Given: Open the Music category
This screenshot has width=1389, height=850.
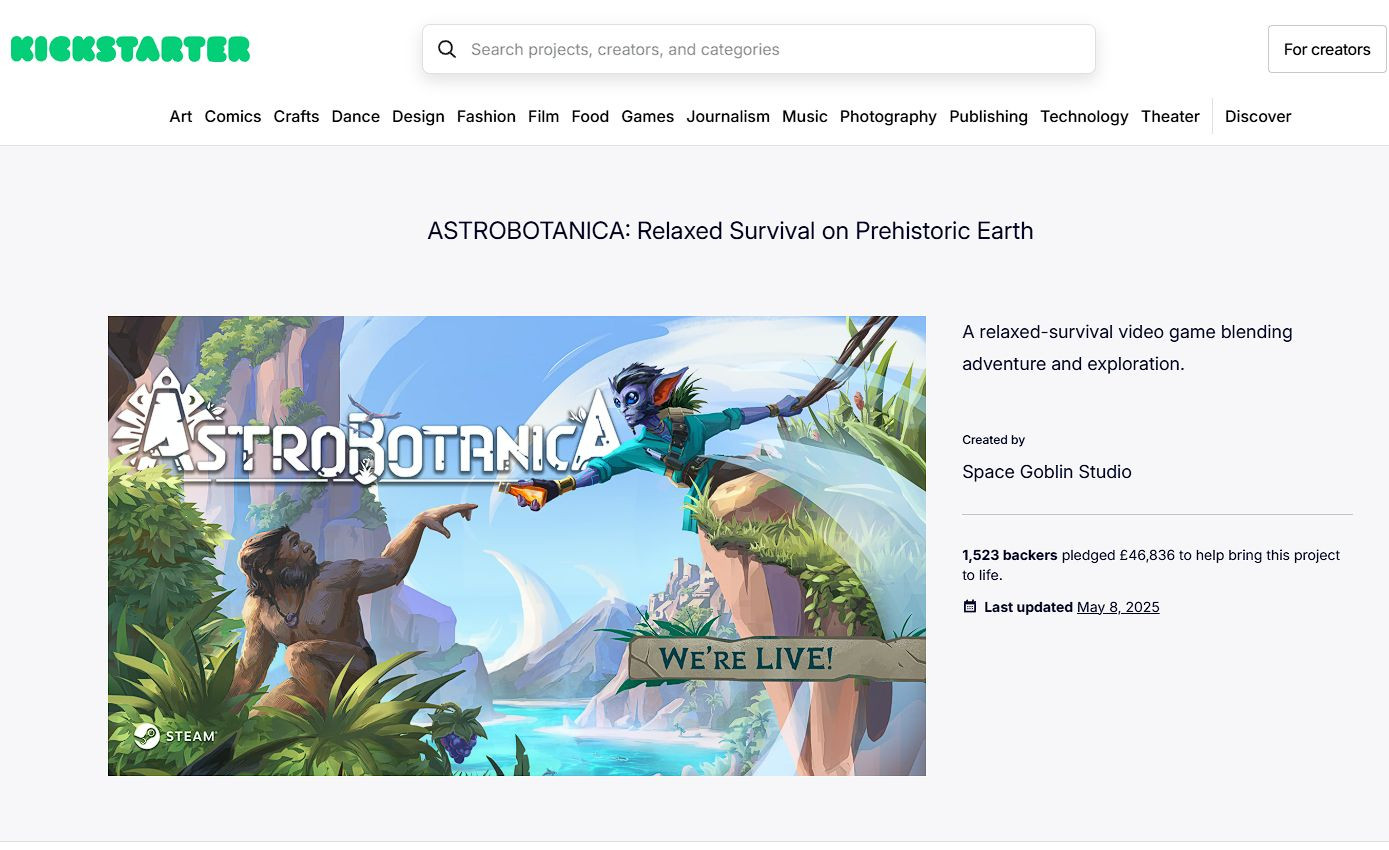Looking at the screenshot, I should click(x=805, y=116).
